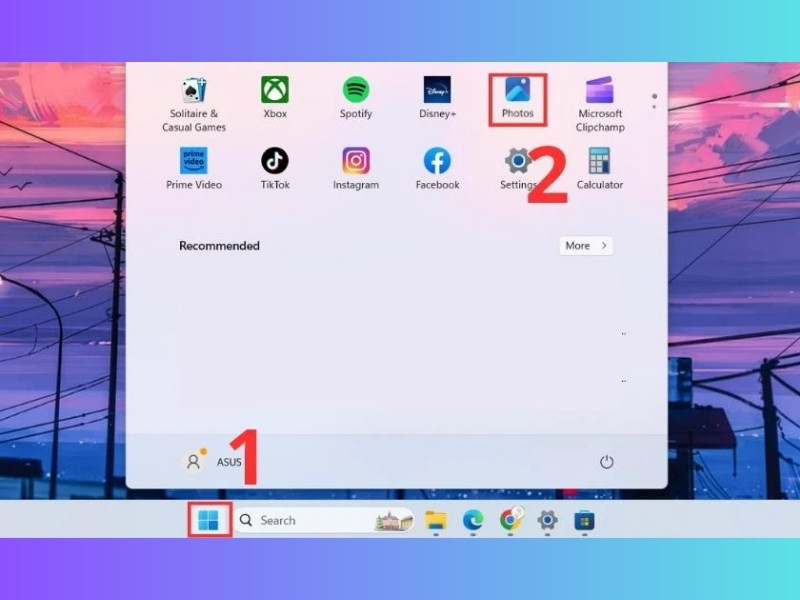800x600 pixels.
Task: Launch Prime Video app
Action: pyautogui.click(x=194, y=169)
